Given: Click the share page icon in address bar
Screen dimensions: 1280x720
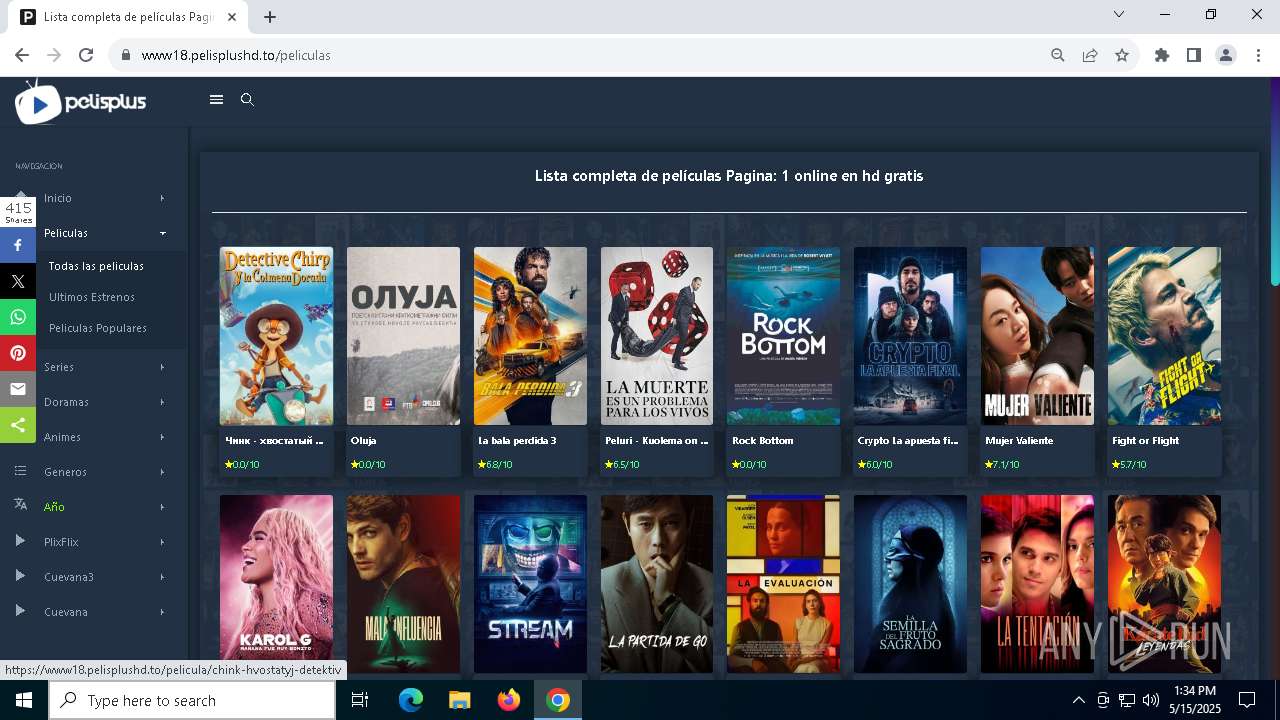Looking at the screenshot, I should point(1090,55).
